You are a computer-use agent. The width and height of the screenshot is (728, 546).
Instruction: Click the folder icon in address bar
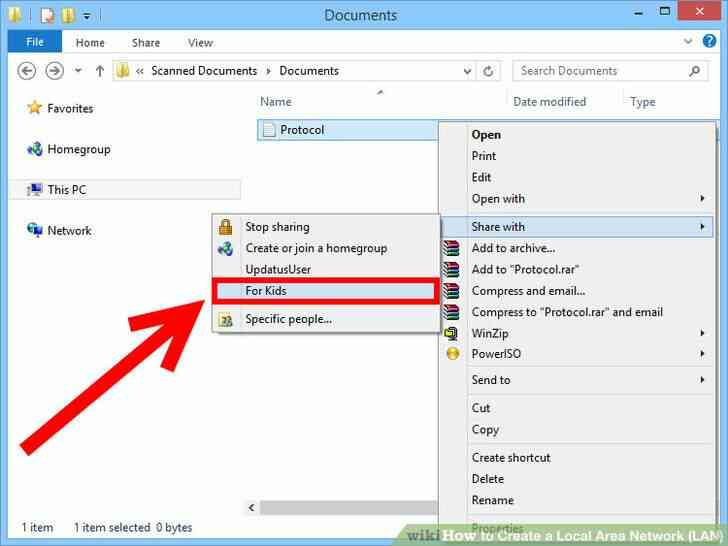(x=123, y=71)
